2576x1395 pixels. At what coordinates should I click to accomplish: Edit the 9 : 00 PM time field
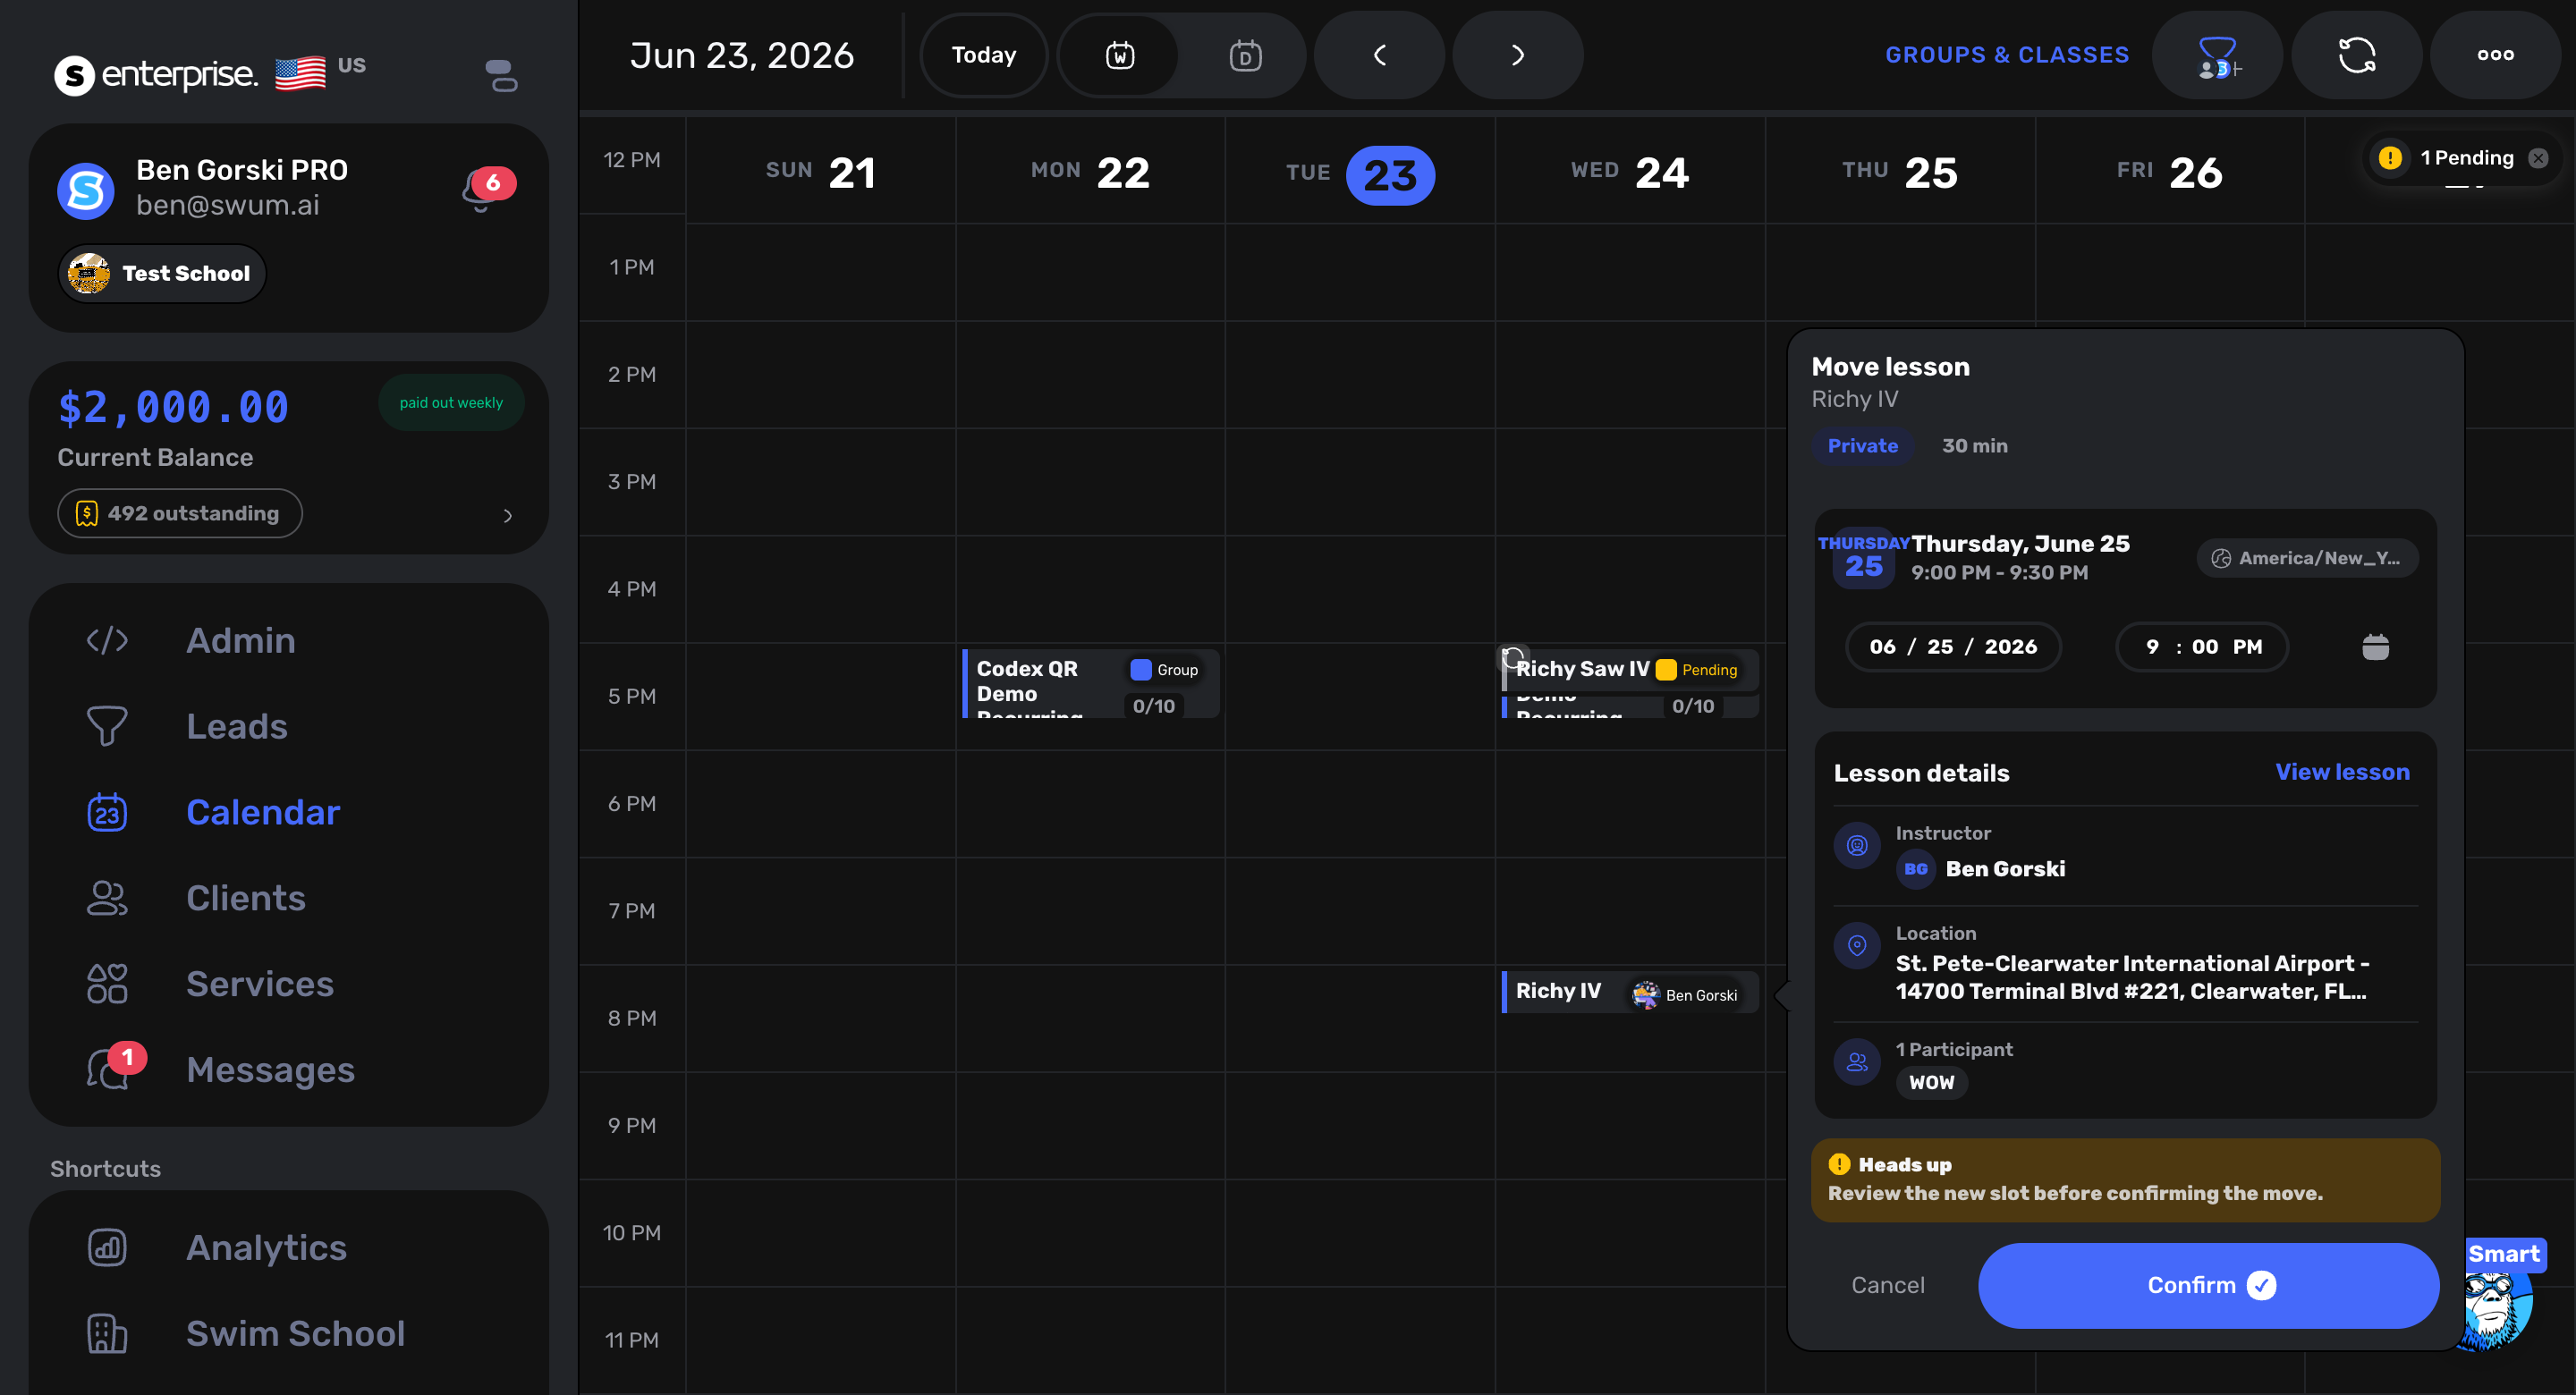(x=2203, y=647)
